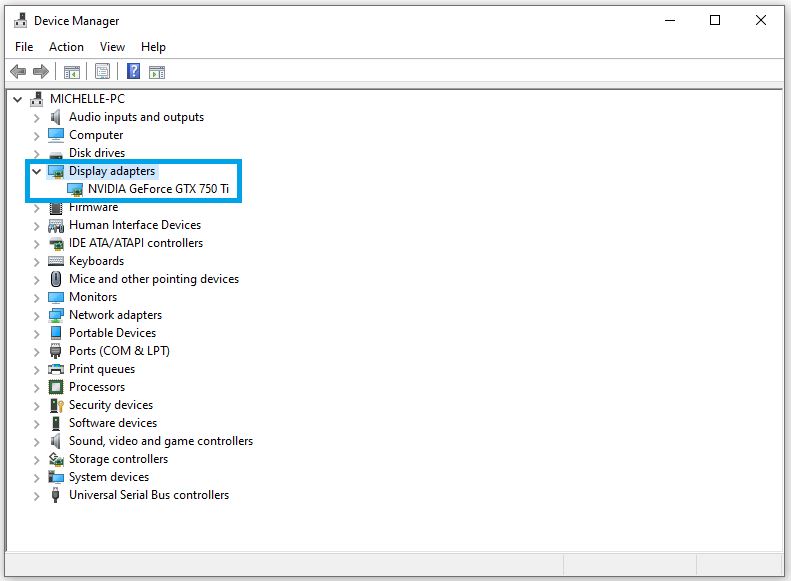Click the Universal Serial Bus controllers icon
Screen dimensions: 791x581
pyautogui.click(x=55, y=495)
